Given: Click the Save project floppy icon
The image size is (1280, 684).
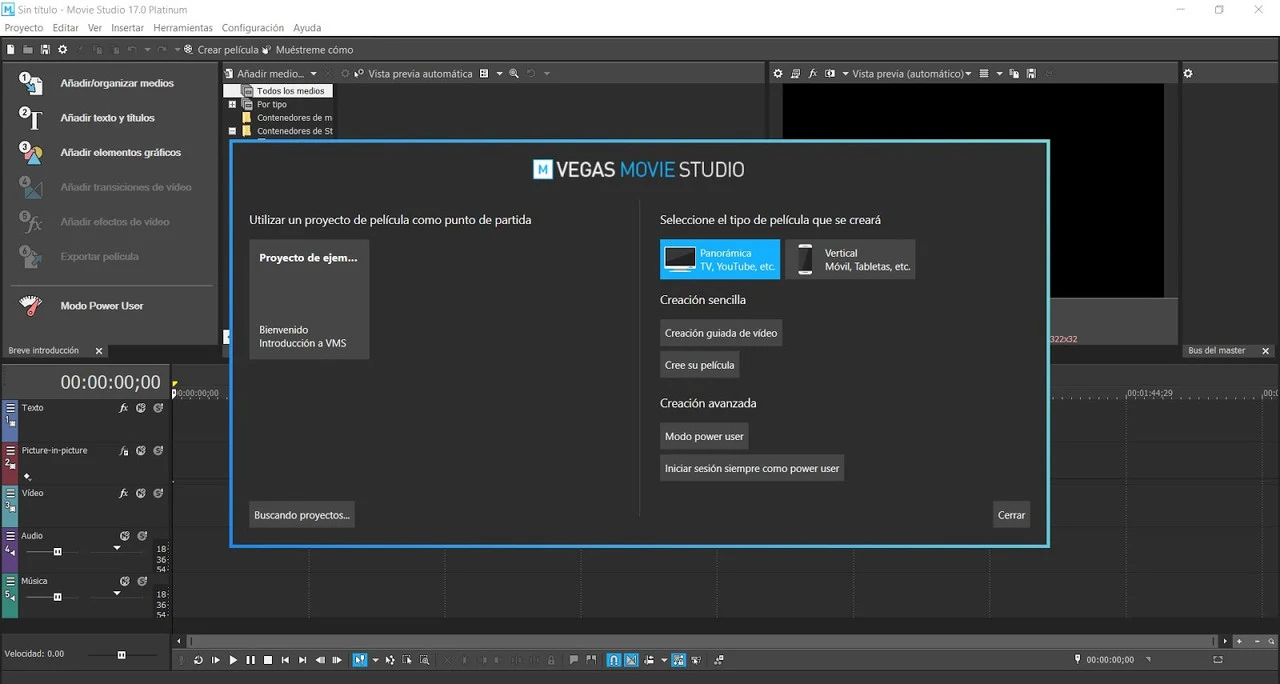Looking at the screenshot, I should click(45, 49).
